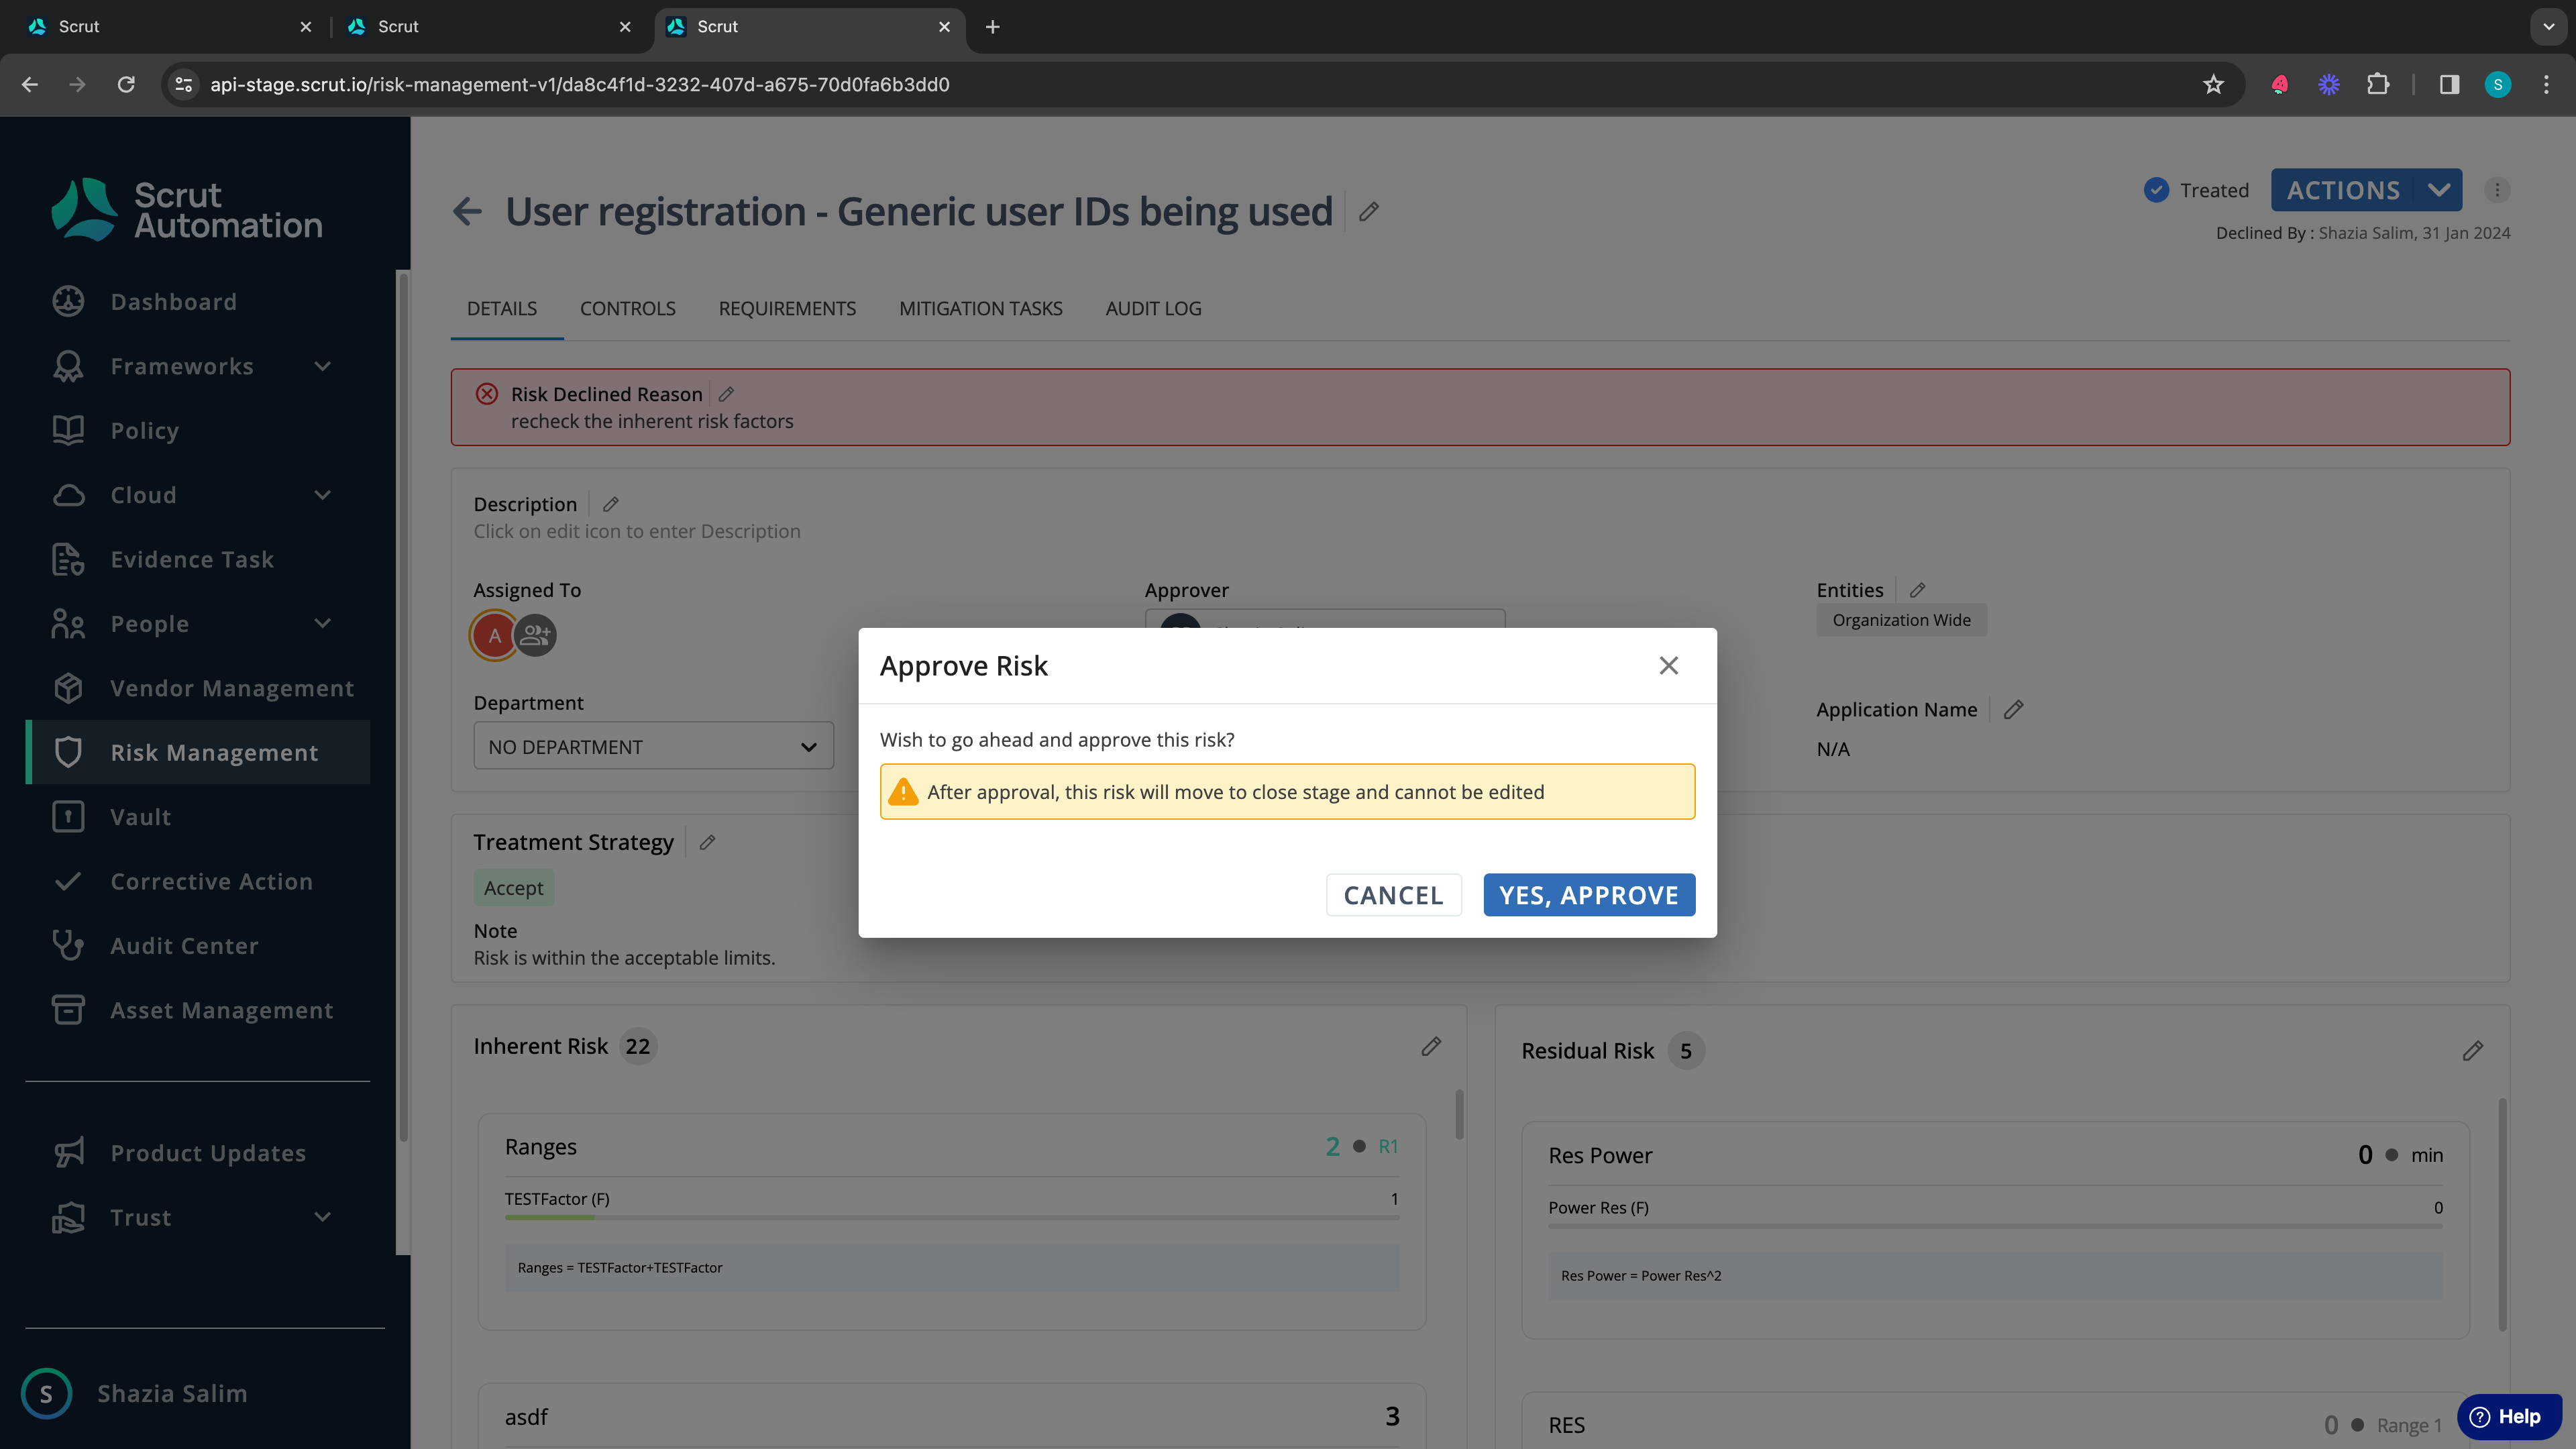Screen dimensions: 2576x1449
Task: Click the Residual Risk score 5
Action: click(1686, 1051)
